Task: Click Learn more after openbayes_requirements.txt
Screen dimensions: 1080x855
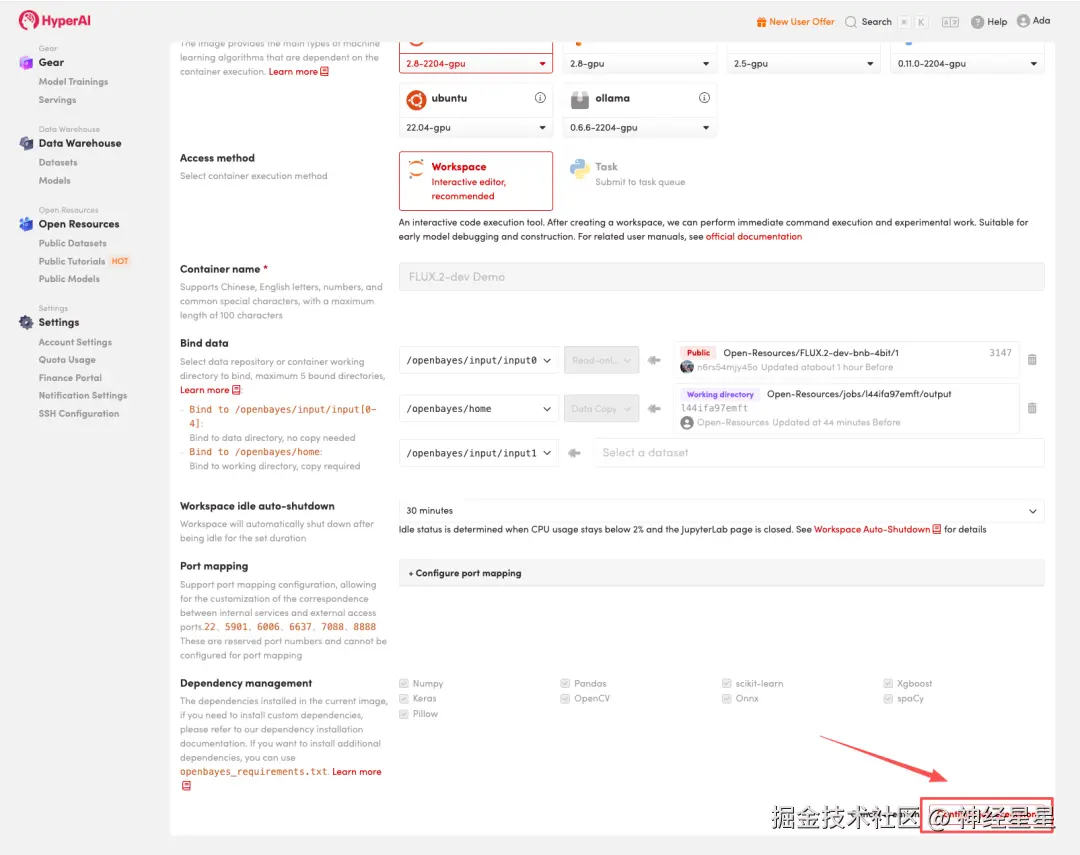Action: click(x=357, y=772)
